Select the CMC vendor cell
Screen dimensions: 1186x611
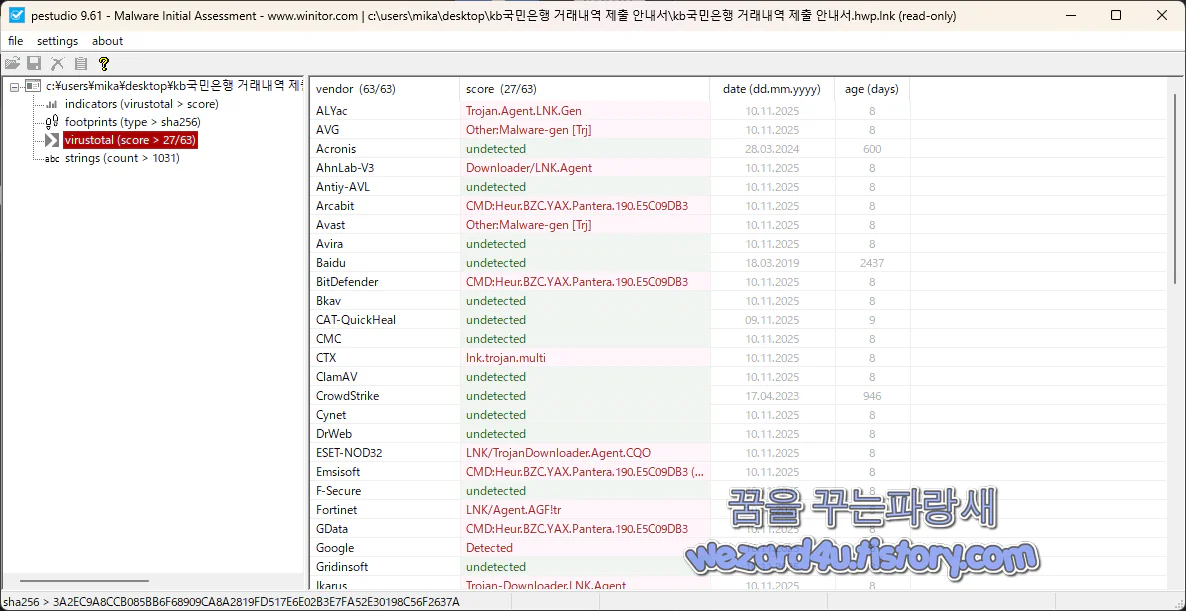pos(384,339)
